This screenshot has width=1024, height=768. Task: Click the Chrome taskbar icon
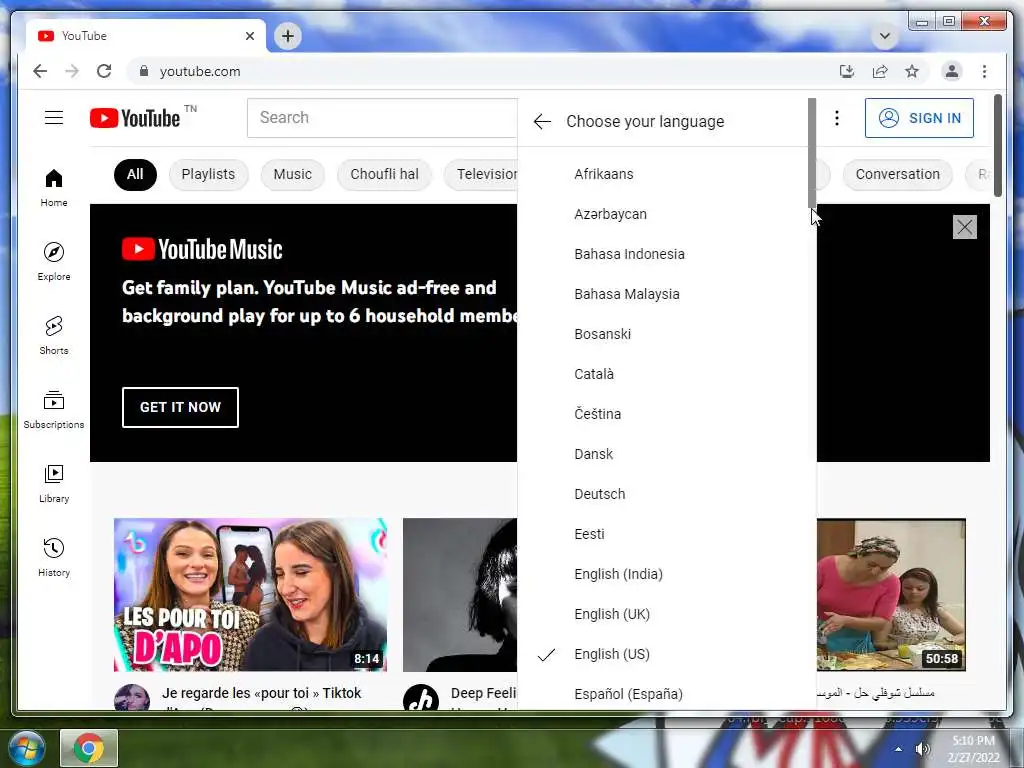point(89,748)
